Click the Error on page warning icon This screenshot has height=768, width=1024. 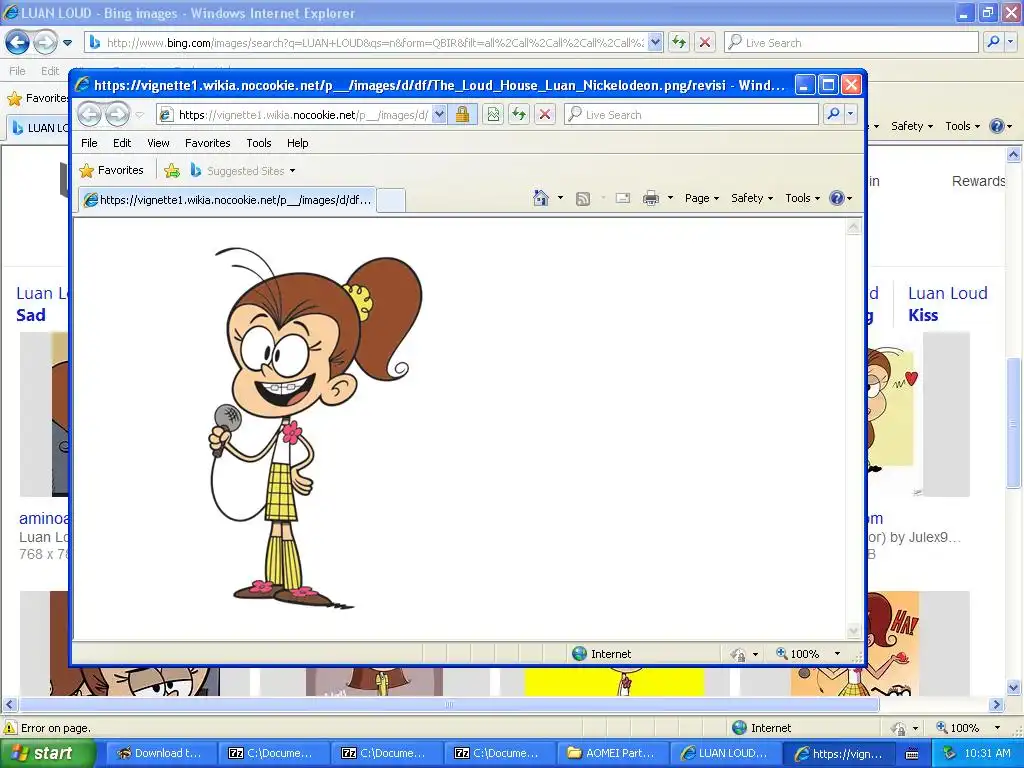point(10,728)
